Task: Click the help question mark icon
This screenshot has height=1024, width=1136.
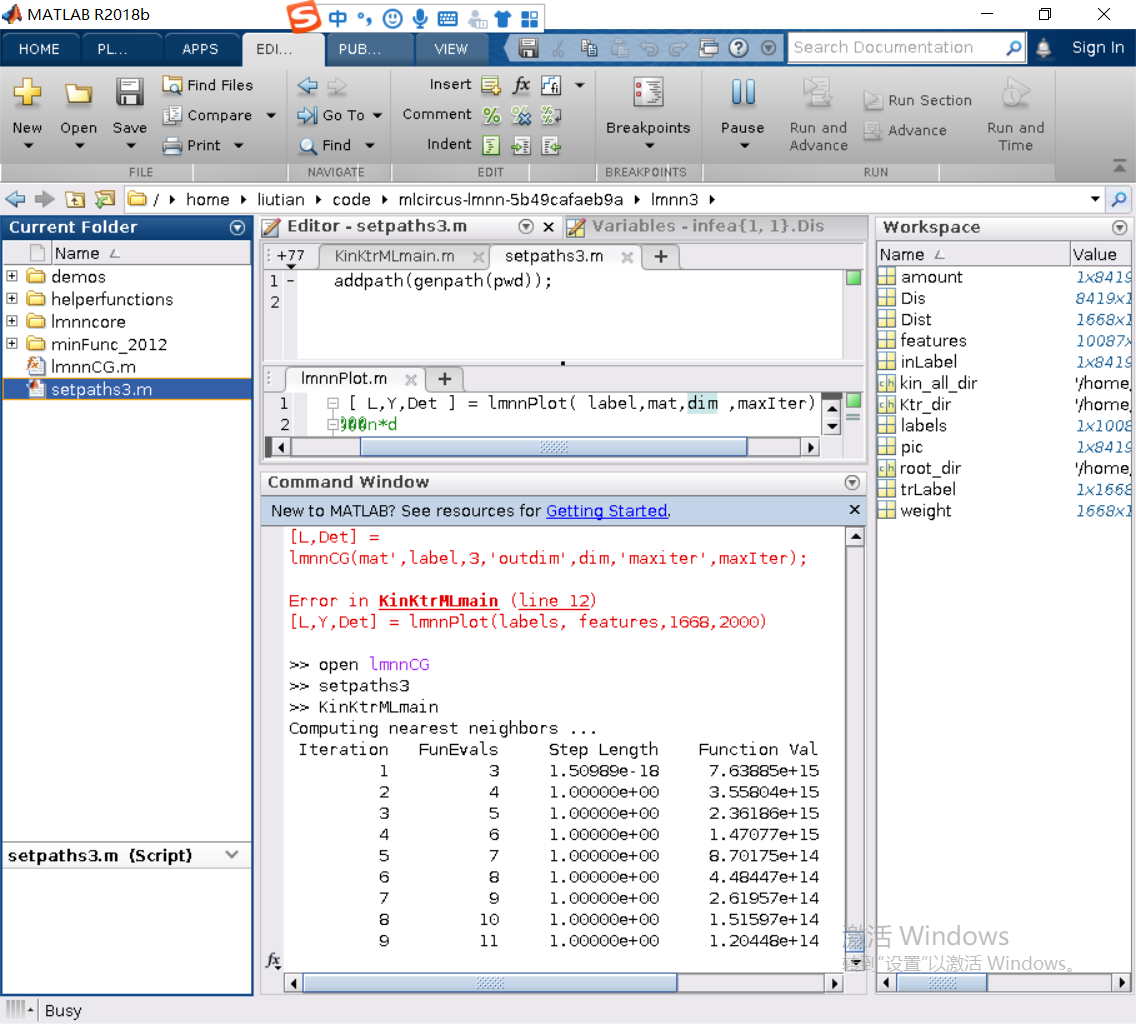Action: [738, 48]
